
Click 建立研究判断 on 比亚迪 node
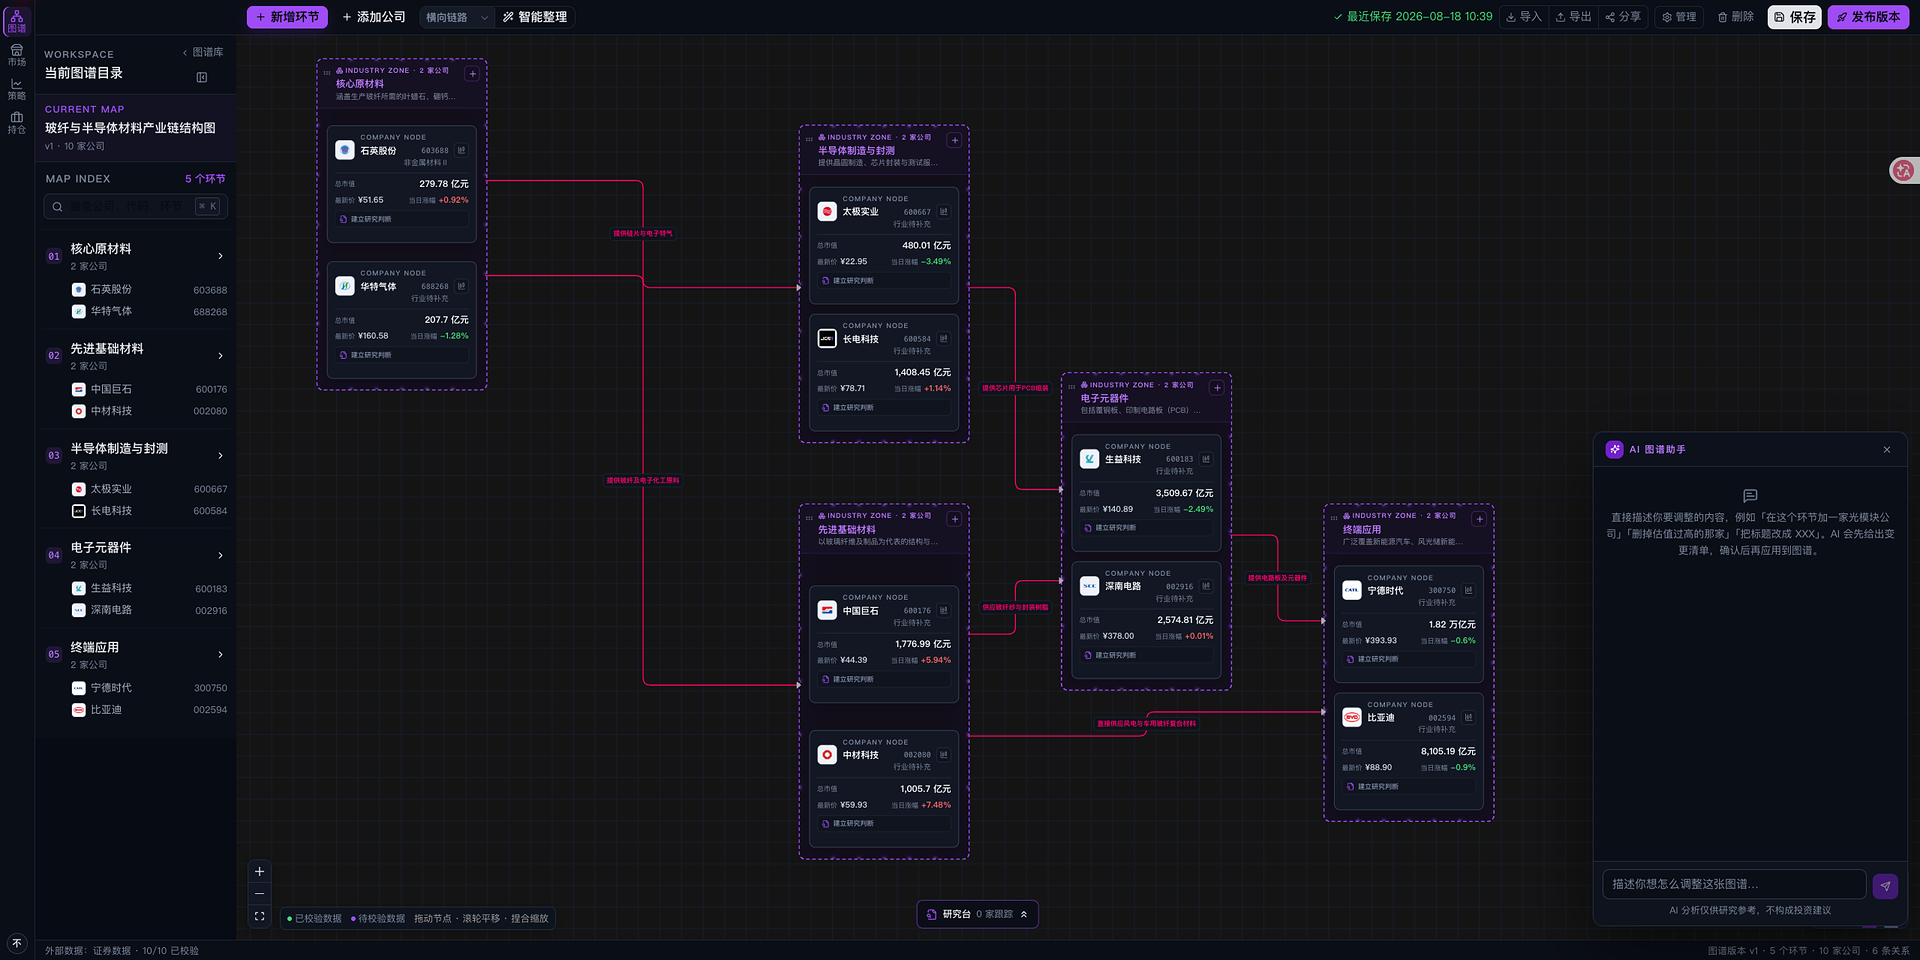pyautogui.click(x=1409, y=787)
